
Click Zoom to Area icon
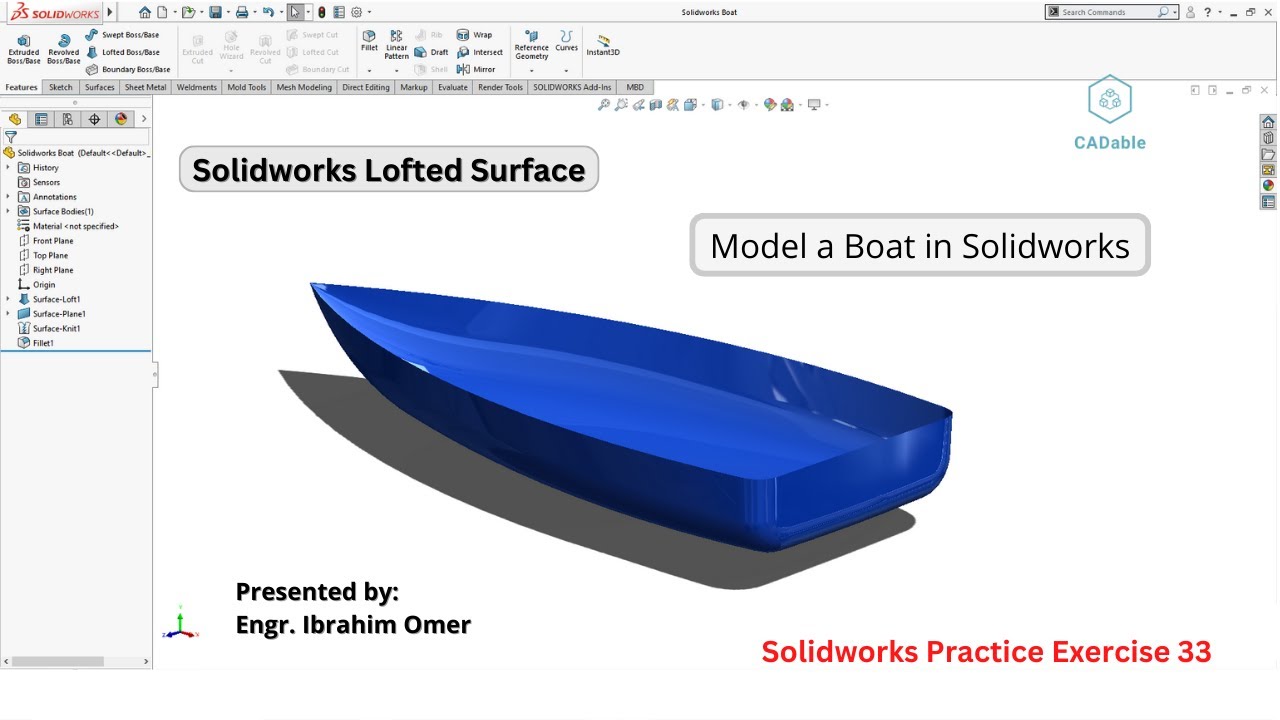click(x=621, y=104)
